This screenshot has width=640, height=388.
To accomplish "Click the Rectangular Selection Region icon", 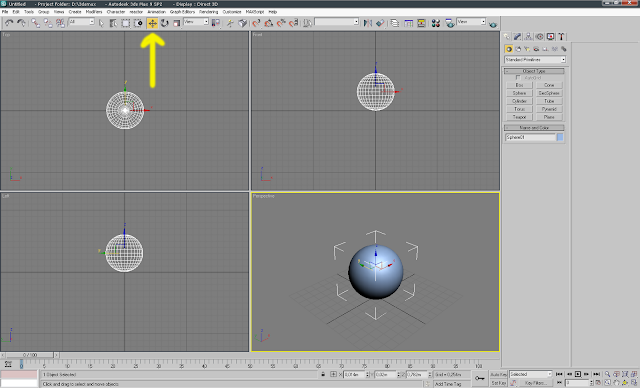I will 126,23.
